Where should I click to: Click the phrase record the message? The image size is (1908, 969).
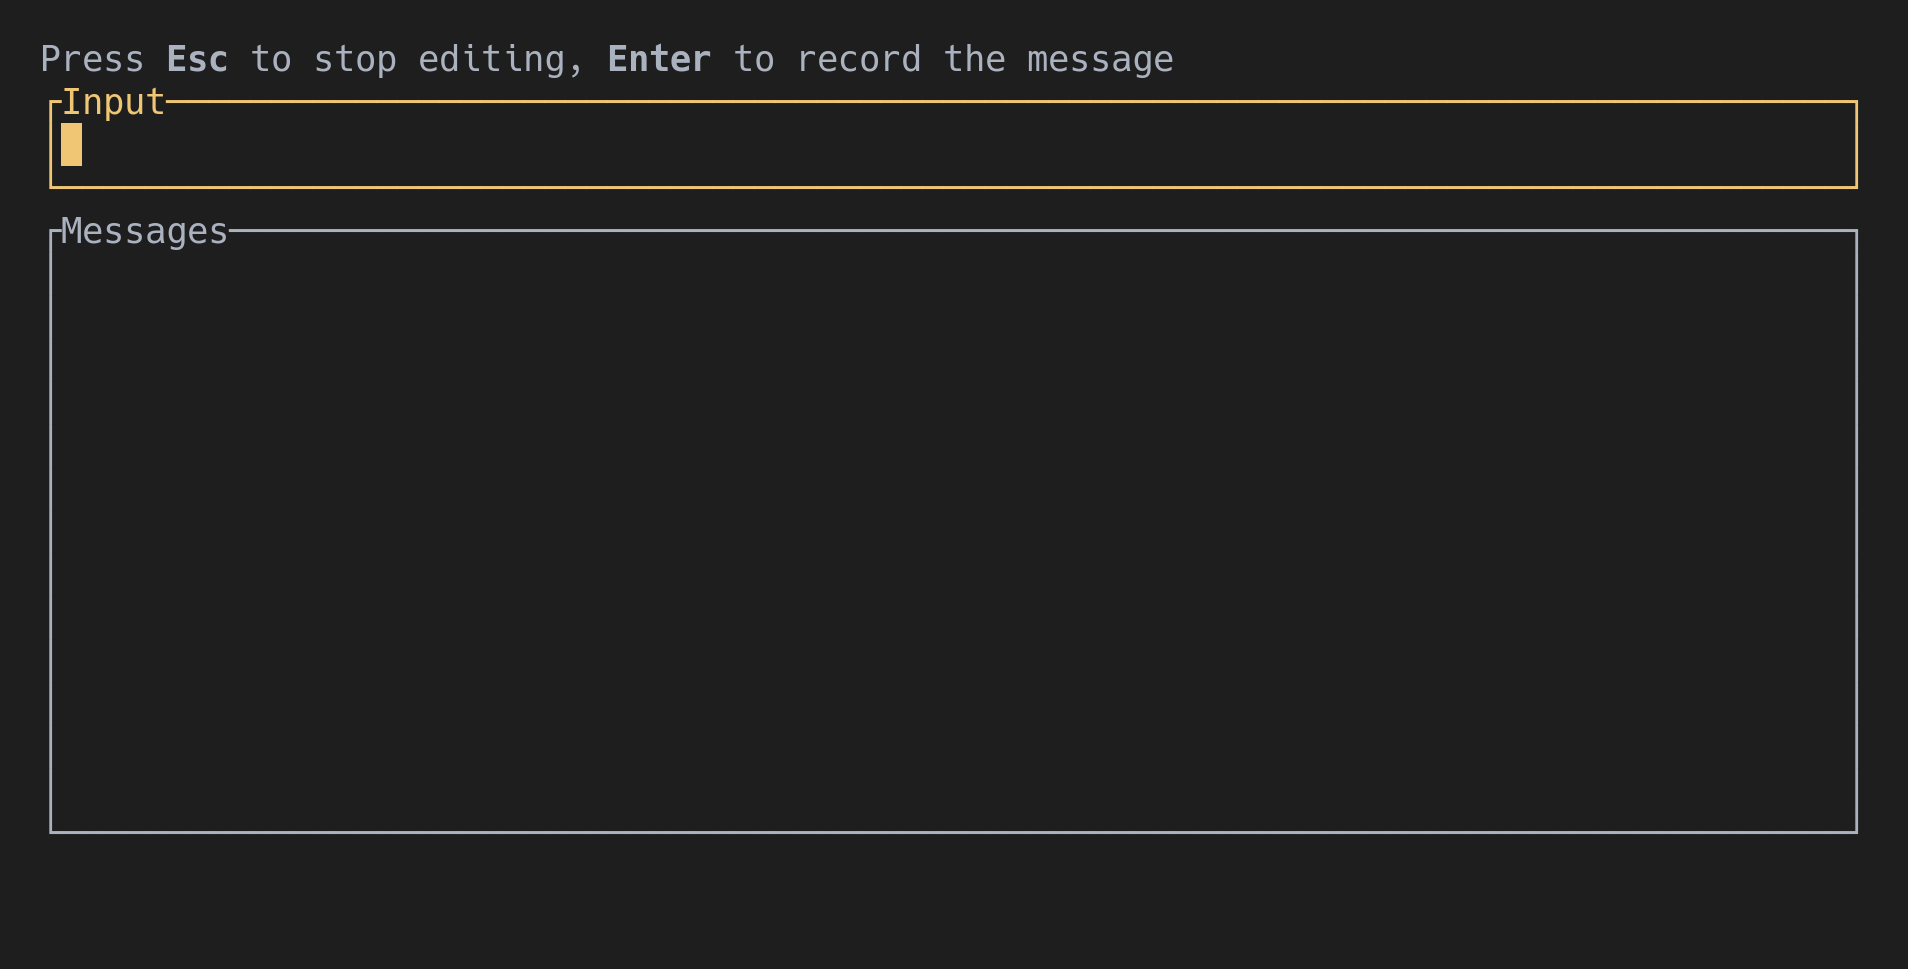point(985,58)
